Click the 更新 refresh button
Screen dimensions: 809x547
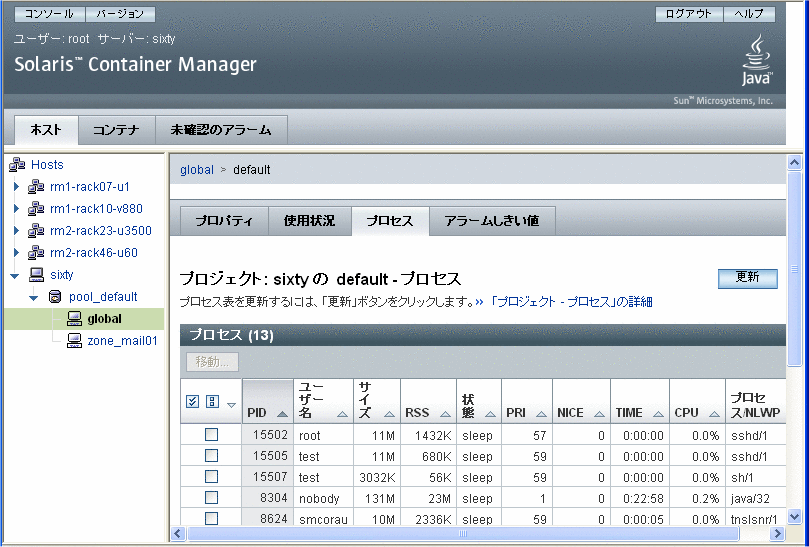pos(748,278)
